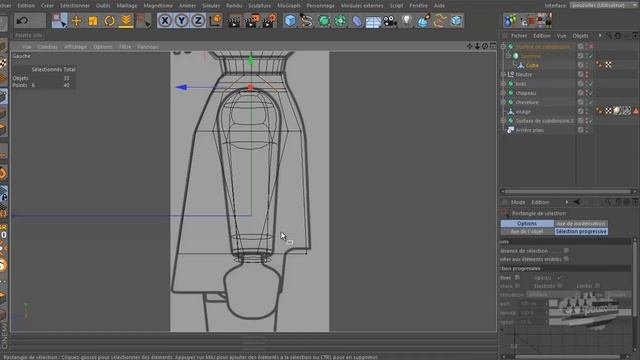The height and width of the screenshot is (360, 640).
Task: Select the spline pen icon
Action: tap(307, 20)
